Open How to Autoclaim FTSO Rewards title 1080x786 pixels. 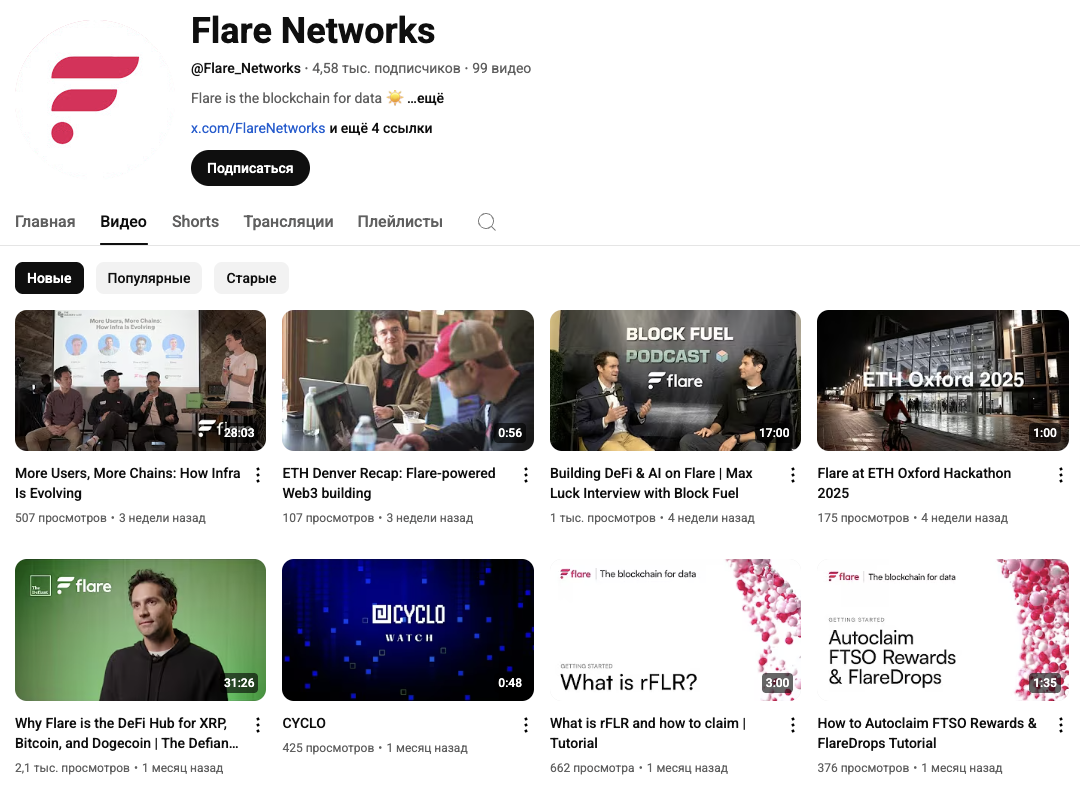(x=927, y=733)
